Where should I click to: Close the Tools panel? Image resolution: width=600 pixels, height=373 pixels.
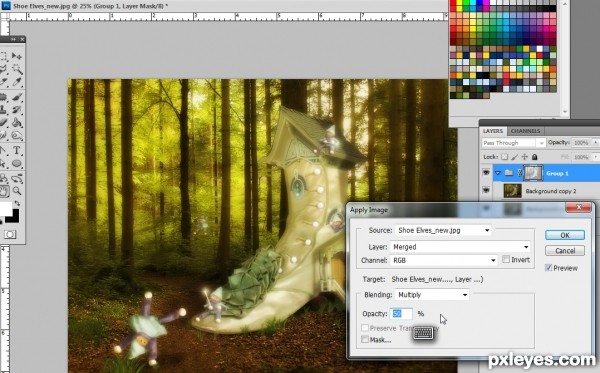(x=22, y=39)
